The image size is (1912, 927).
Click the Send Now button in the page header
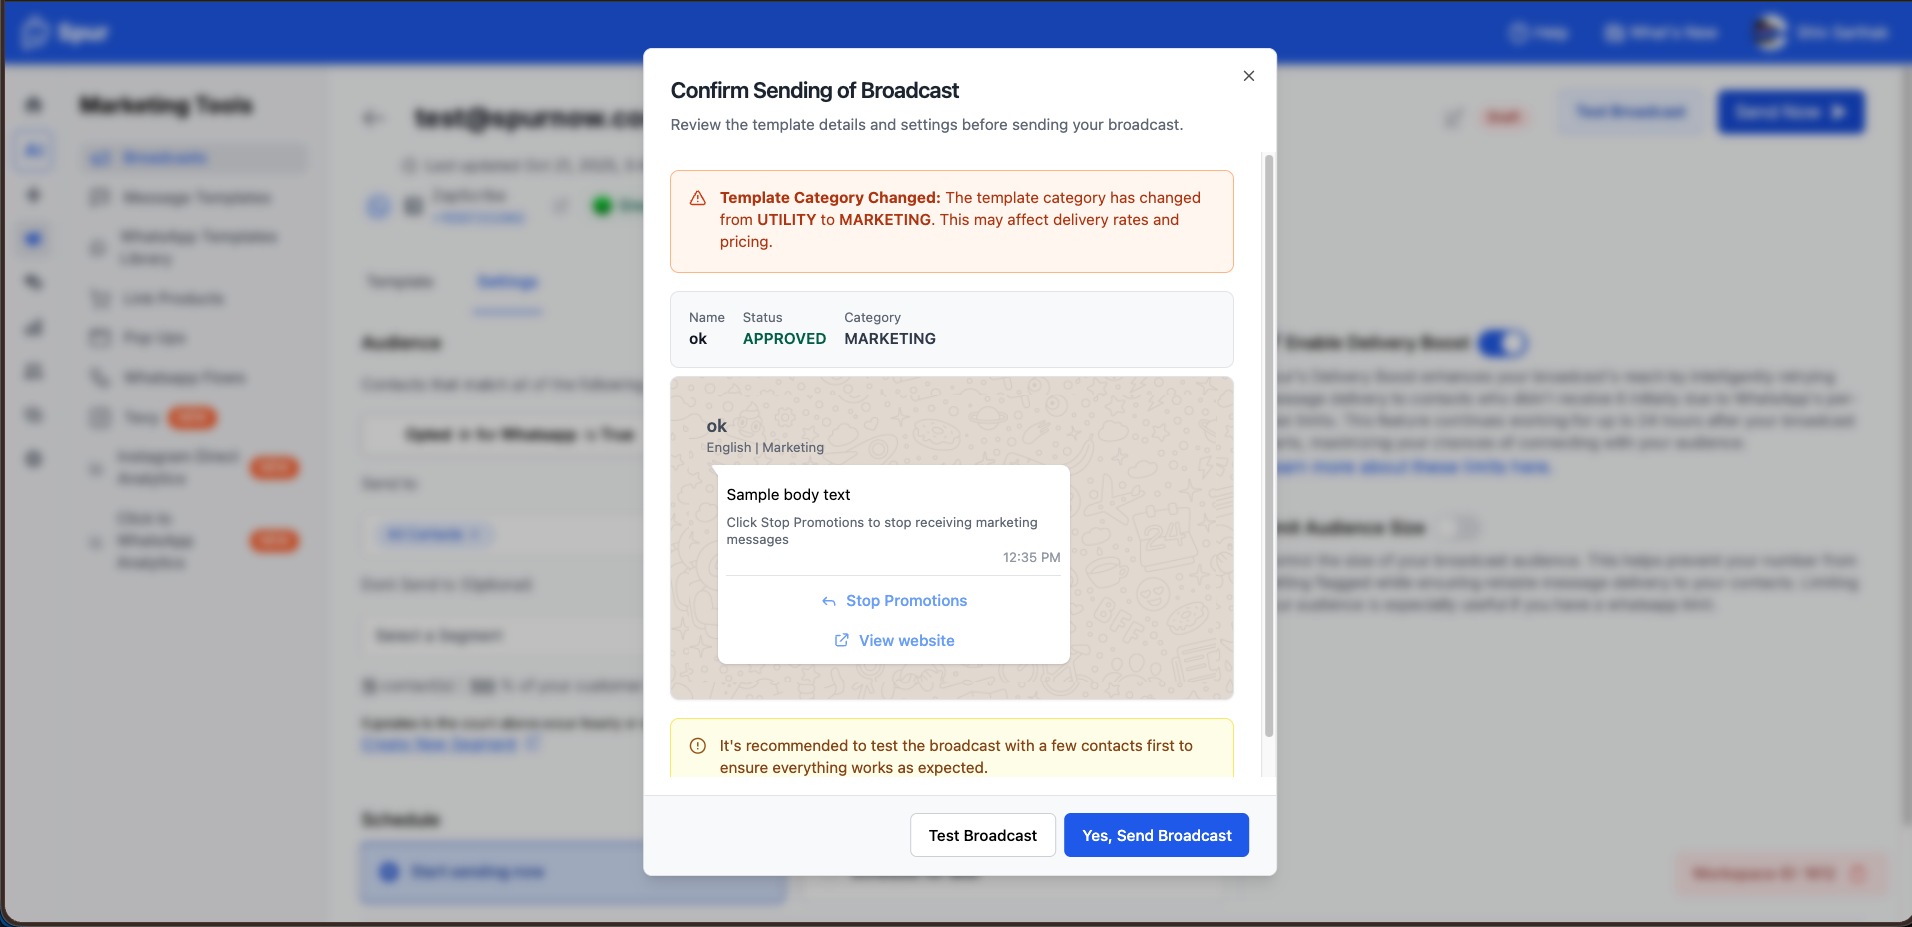point(1790,112)
